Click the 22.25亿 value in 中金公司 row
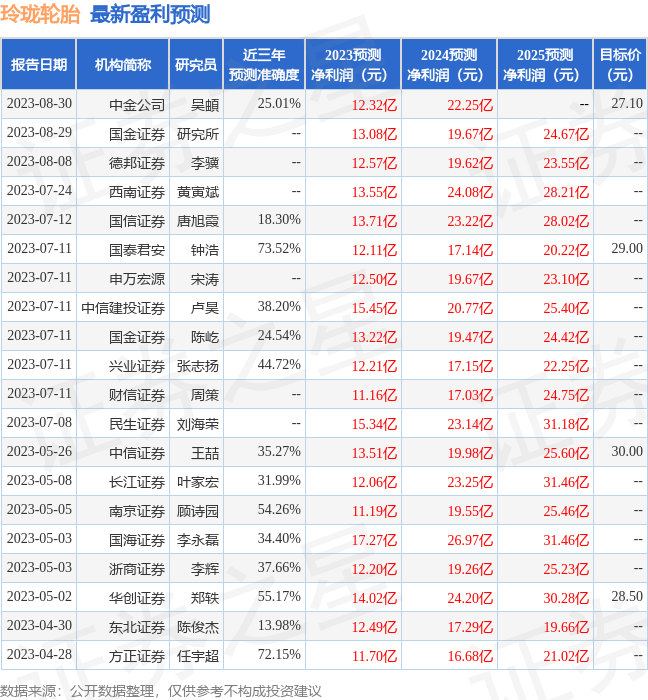 (x=470, y=105)
